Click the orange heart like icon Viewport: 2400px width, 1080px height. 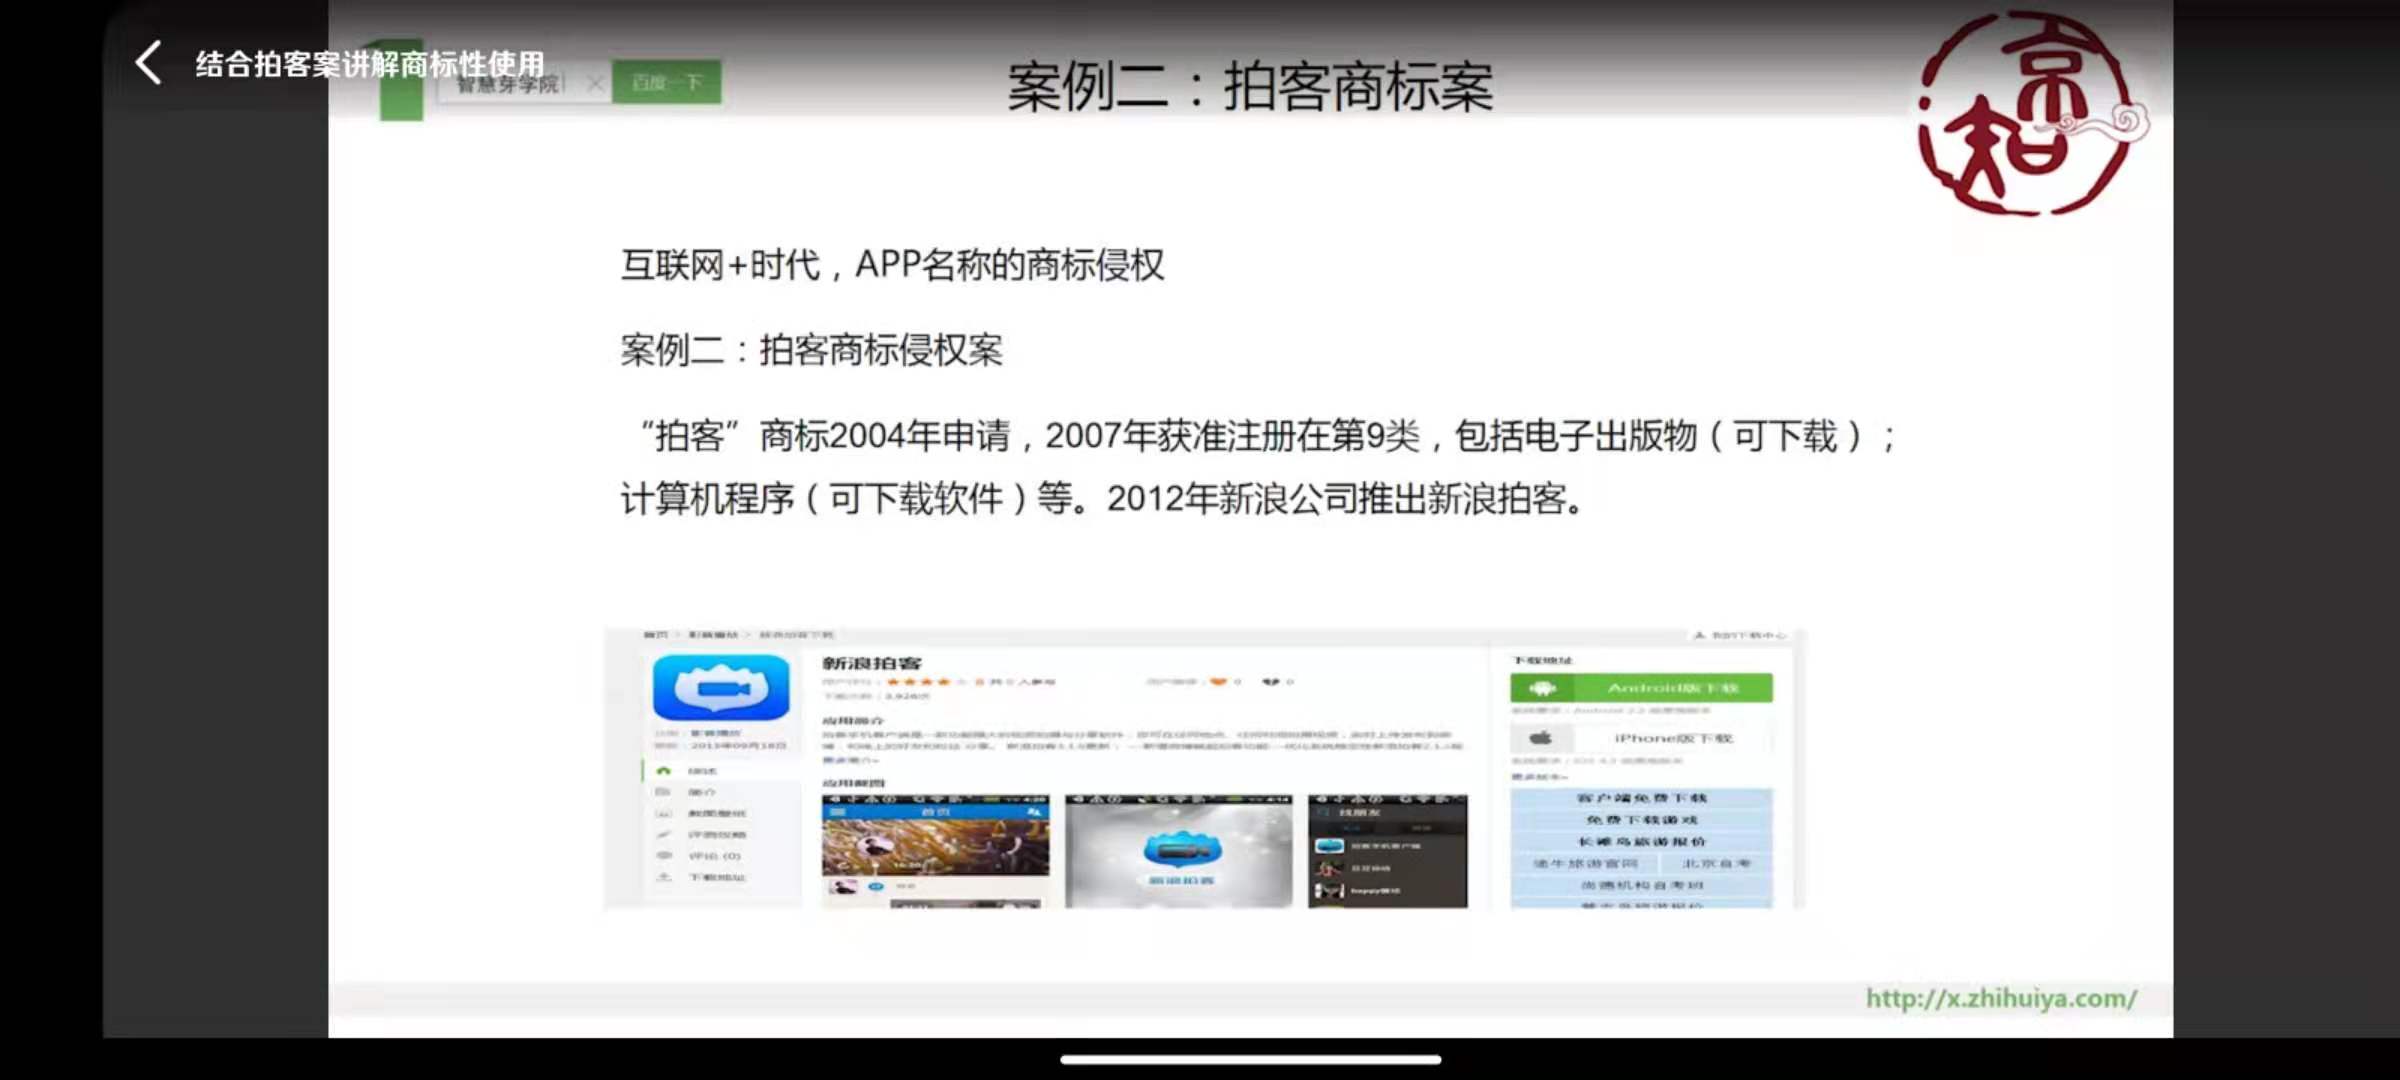[x=1217, y=682]
